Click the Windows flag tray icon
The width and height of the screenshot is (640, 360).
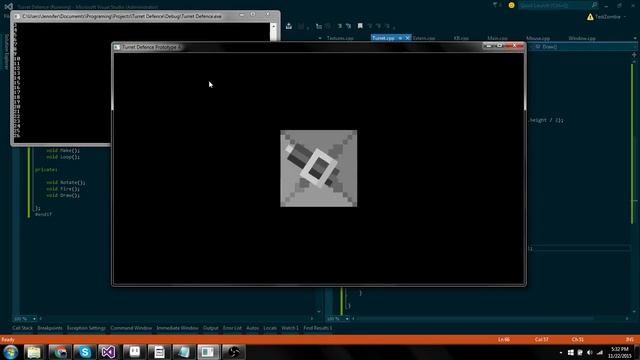[x=571, y=352]
